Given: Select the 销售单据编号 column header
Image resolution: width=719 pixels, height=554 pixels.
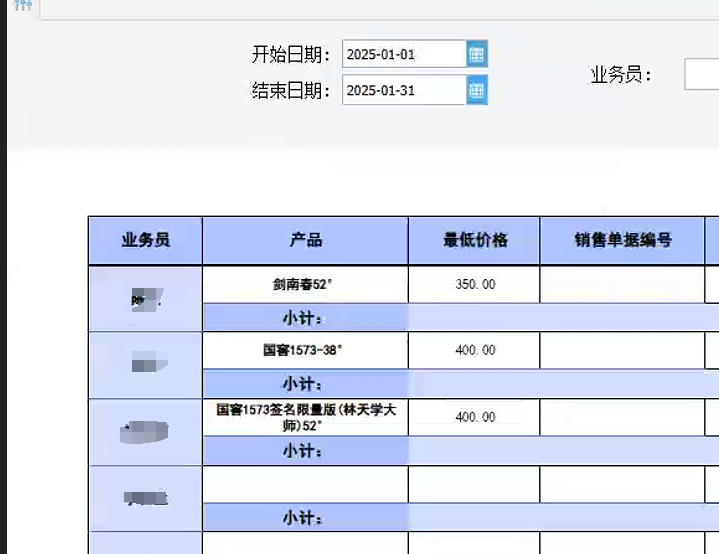Looking at the screenshot, I should point(622,240).
